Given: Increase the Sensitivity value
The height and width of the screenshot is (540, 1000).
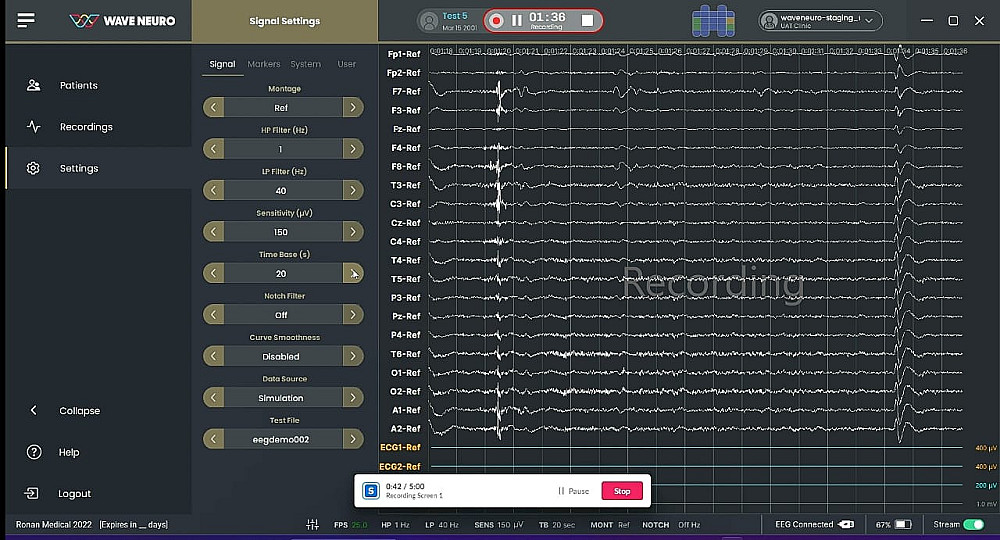Looking at the screenshot, I should click(x=353, y=232).
